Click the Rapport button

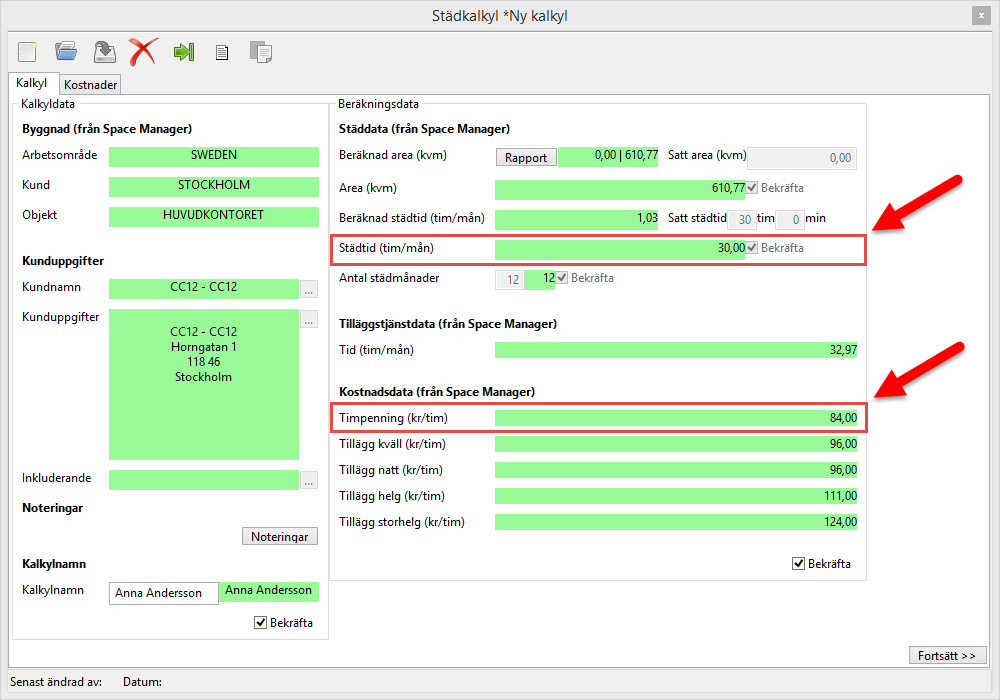526,157
